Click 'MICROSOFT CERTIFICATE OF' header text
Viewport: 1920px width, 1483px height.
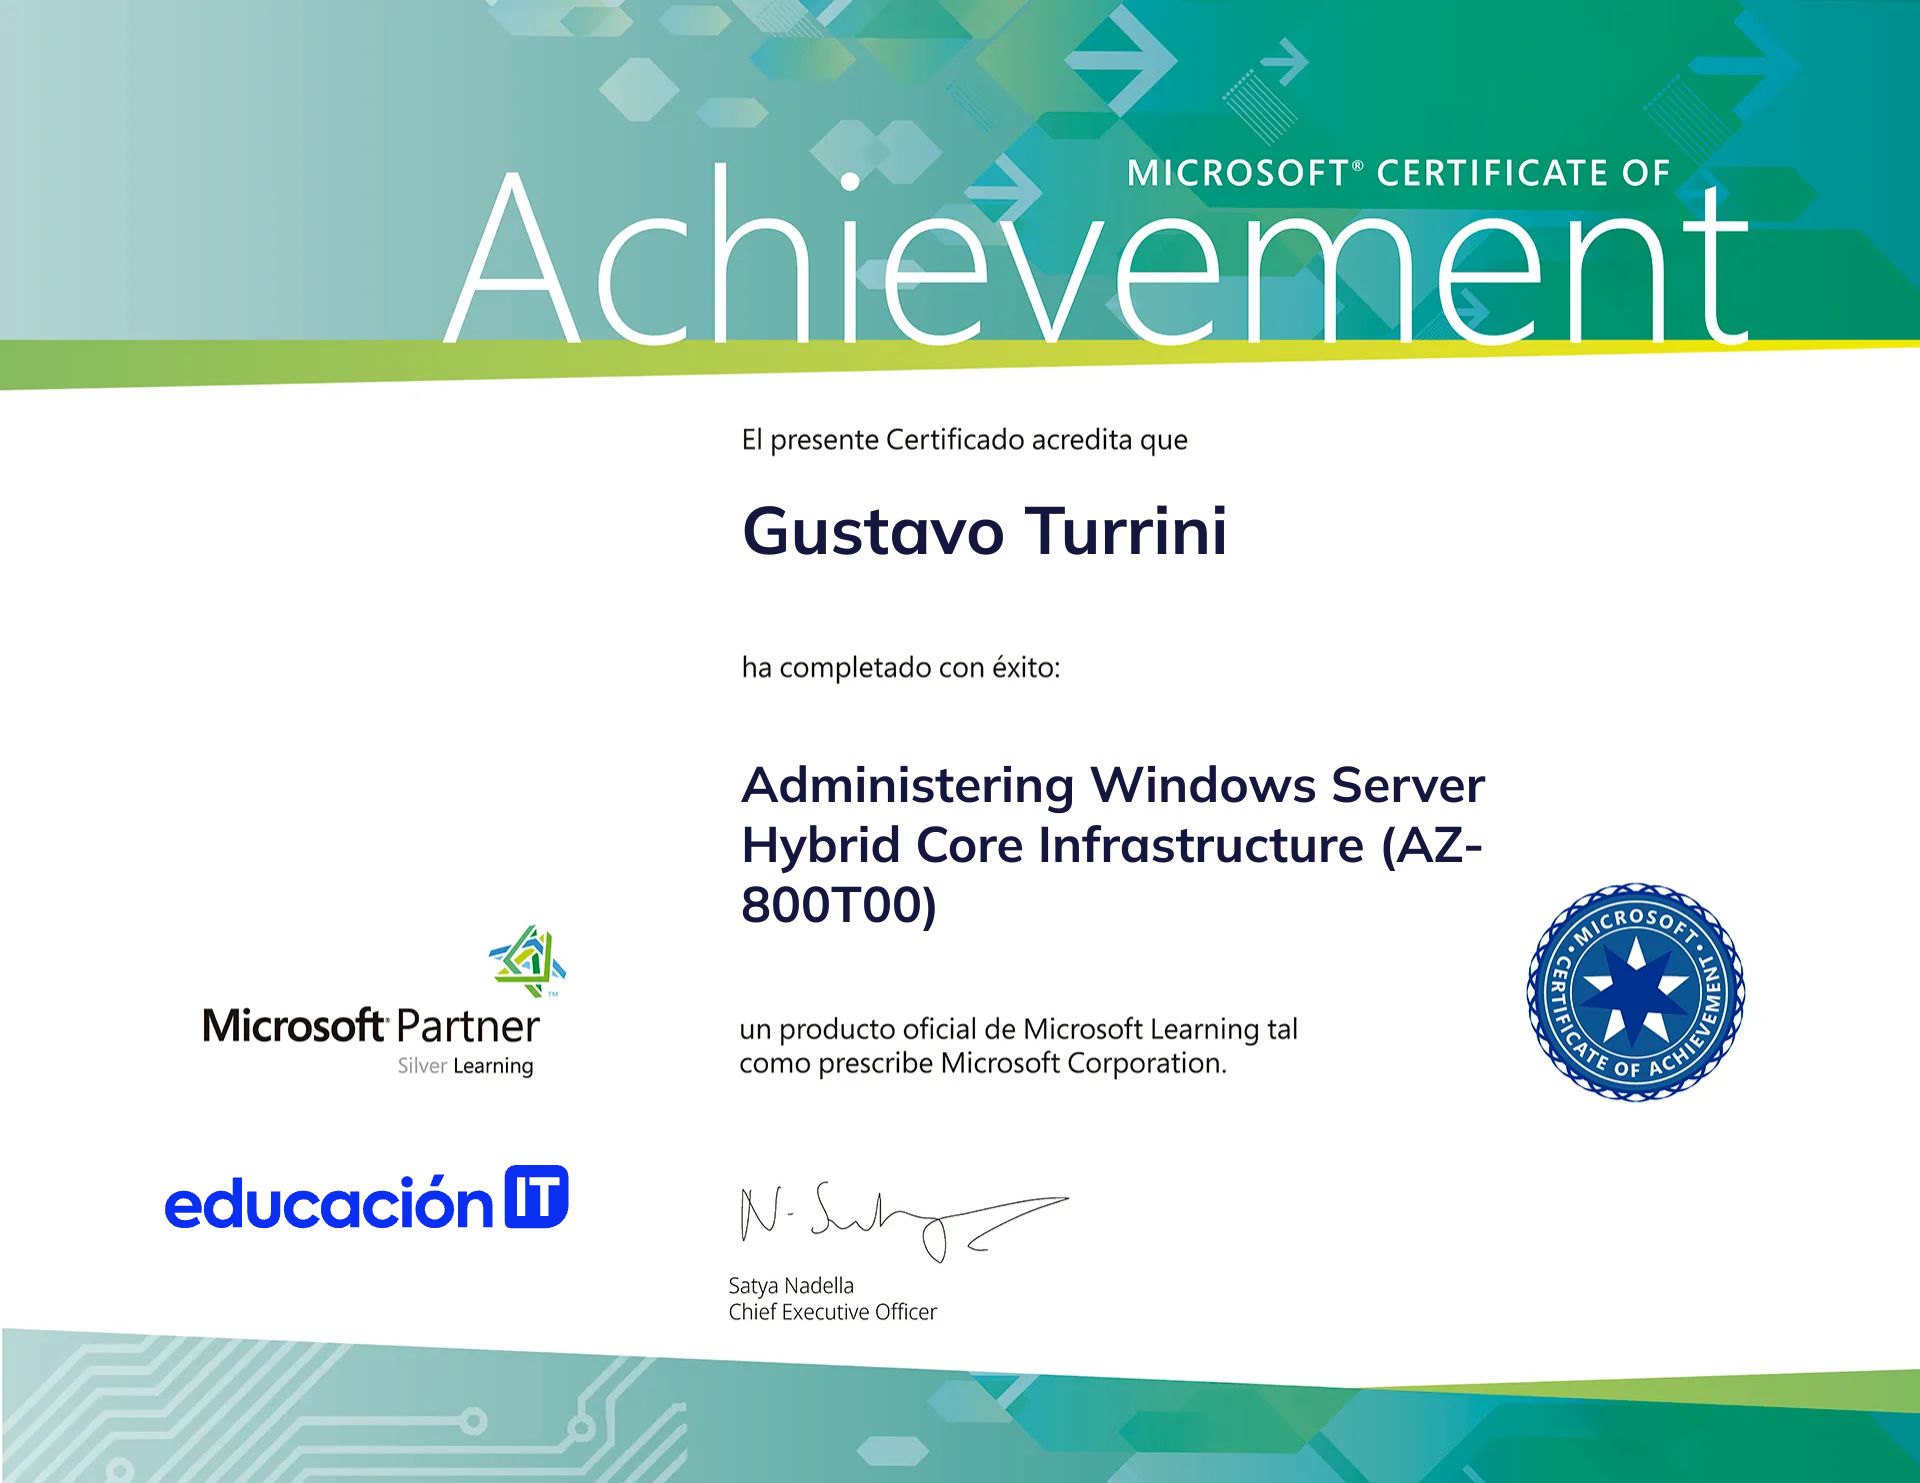(x=1398, y=173)
